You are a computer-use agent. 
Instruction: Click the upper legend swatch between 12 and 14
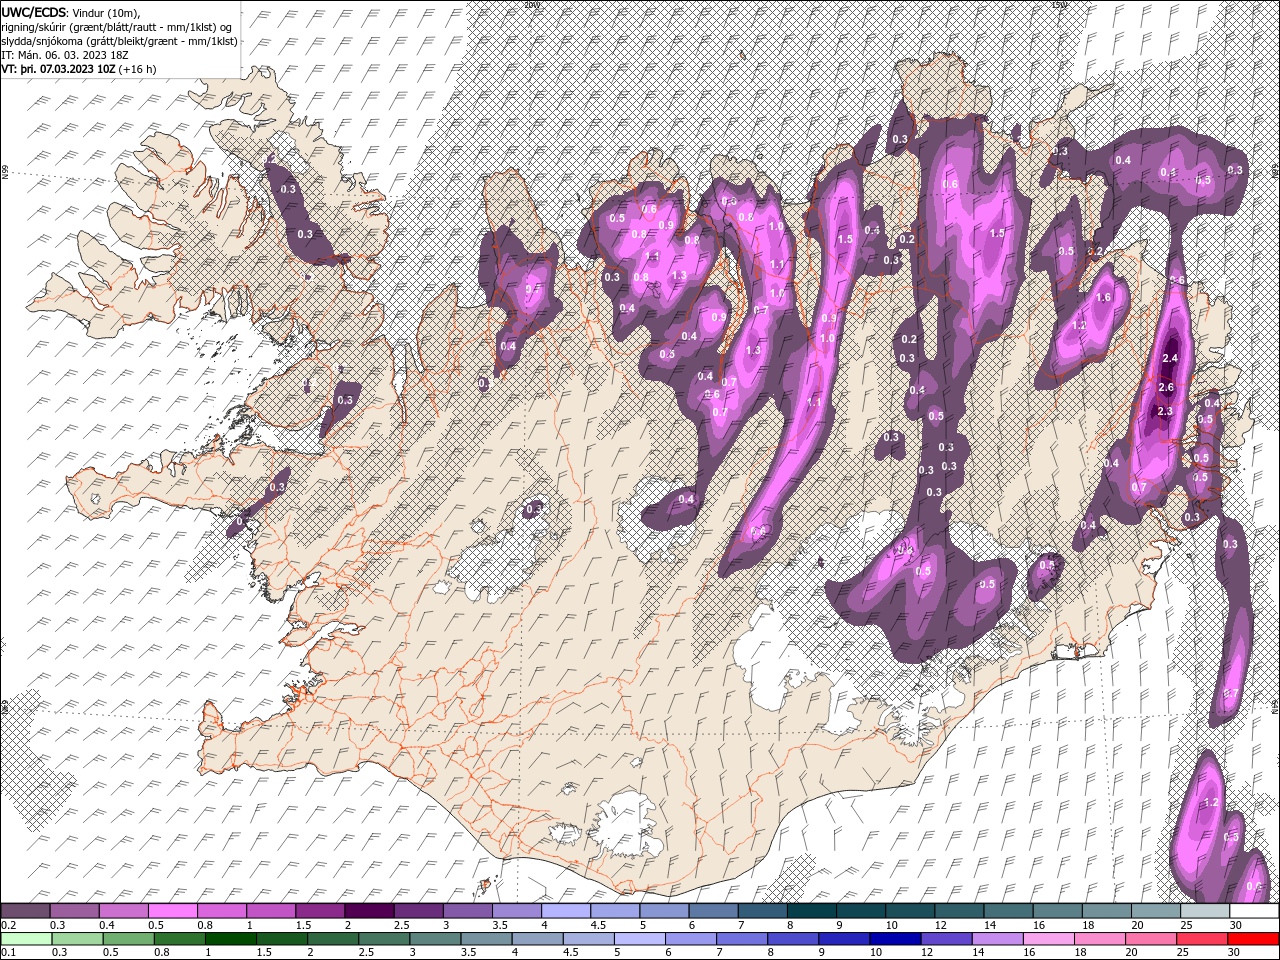pos(958,911)
